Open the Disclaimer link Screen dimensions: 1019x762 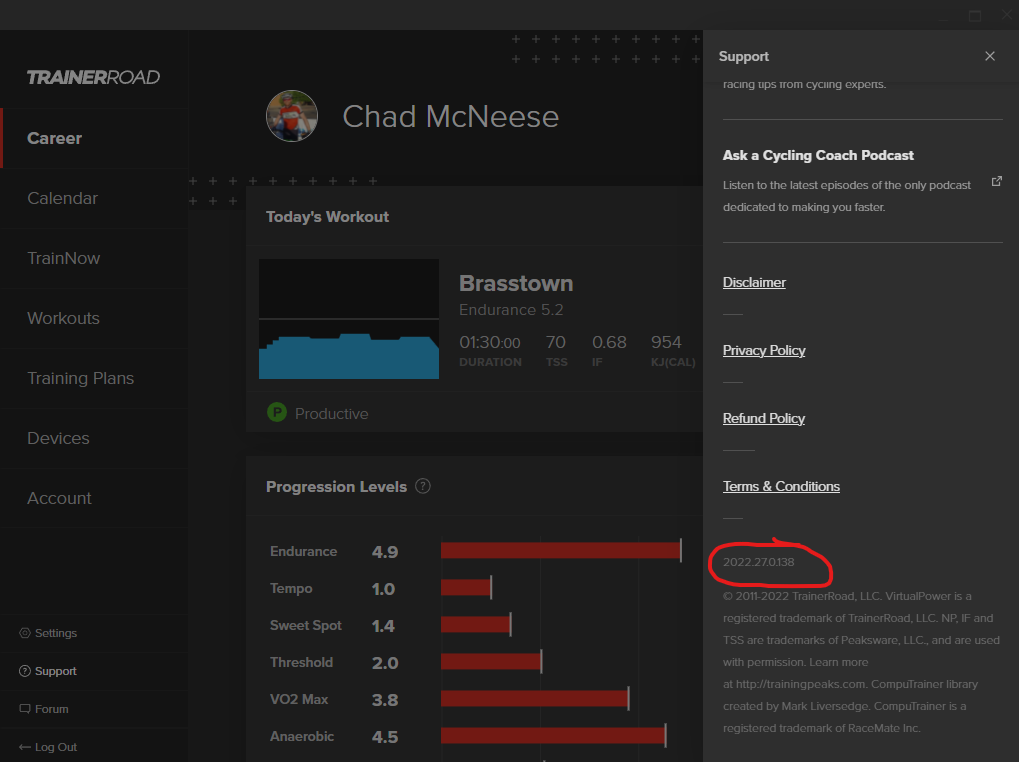(754, 283)
